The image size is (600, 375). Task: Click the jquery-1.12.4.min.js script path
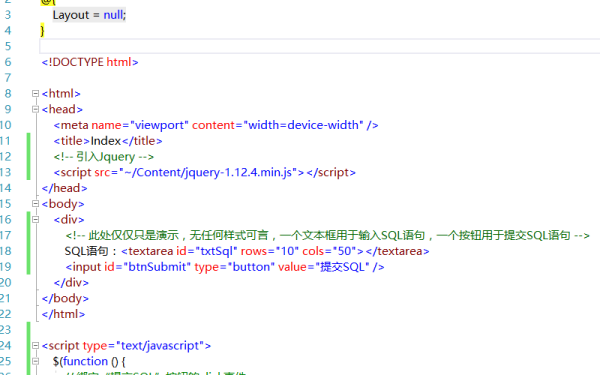(x=208, y=173)
